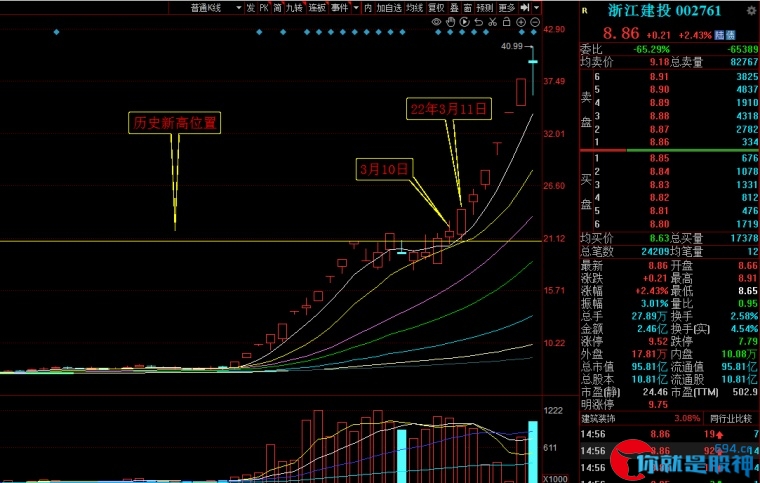The height and width of the screenshot is (483, 760).
Task: Click the 总笔数 24209 value
Action: 655,251
